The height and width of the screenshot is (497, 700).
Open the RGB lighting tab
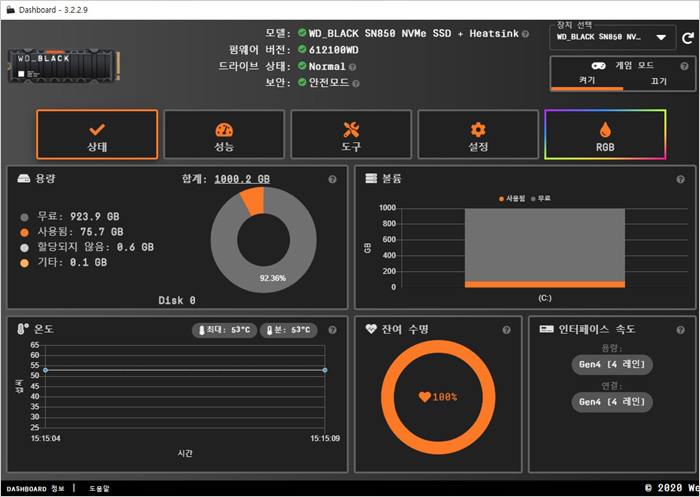pos(605,134)
